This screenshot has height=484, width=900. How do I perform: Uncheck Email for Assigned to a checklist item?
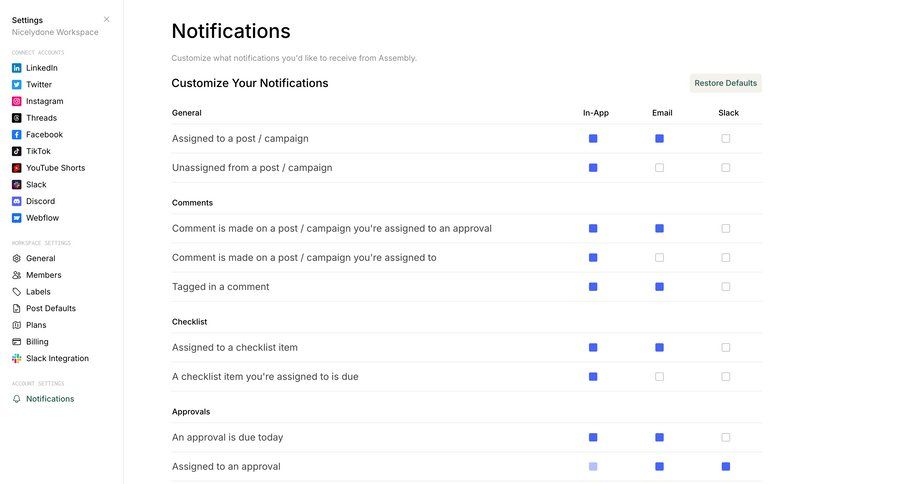[660, 347]
